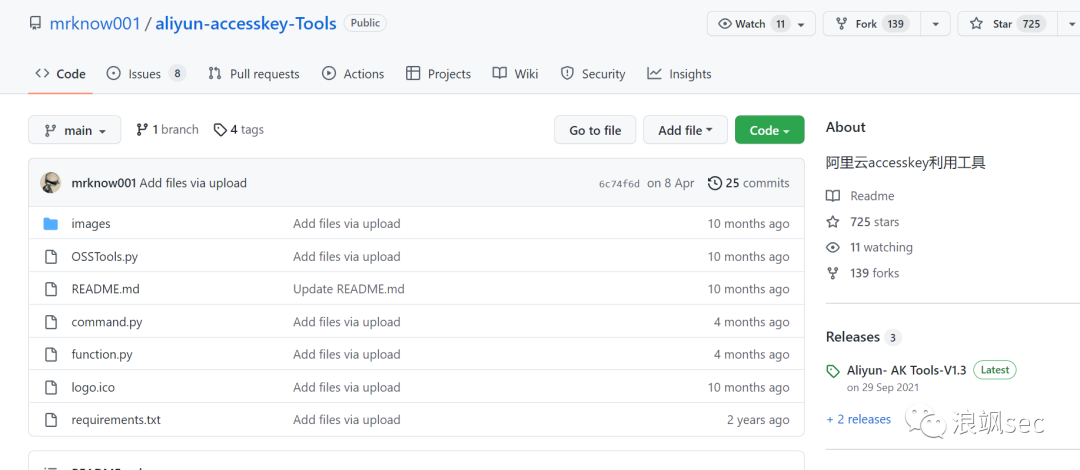Open the command.py file

point(107,322)
